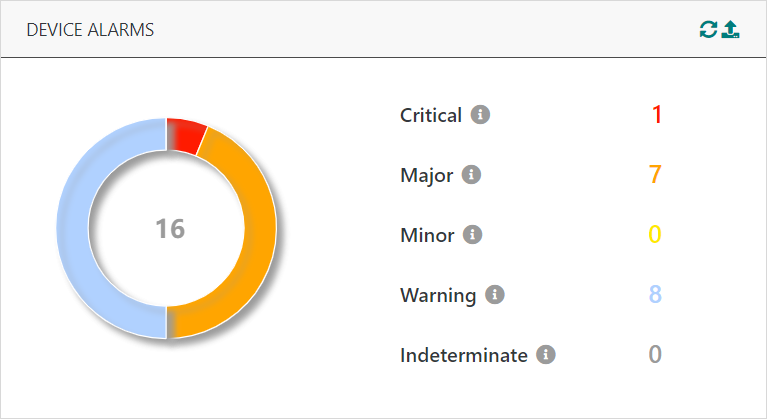The image size is (767, 419).
Task: Click the Device Alarms panel title
Action: pos(90,30)
